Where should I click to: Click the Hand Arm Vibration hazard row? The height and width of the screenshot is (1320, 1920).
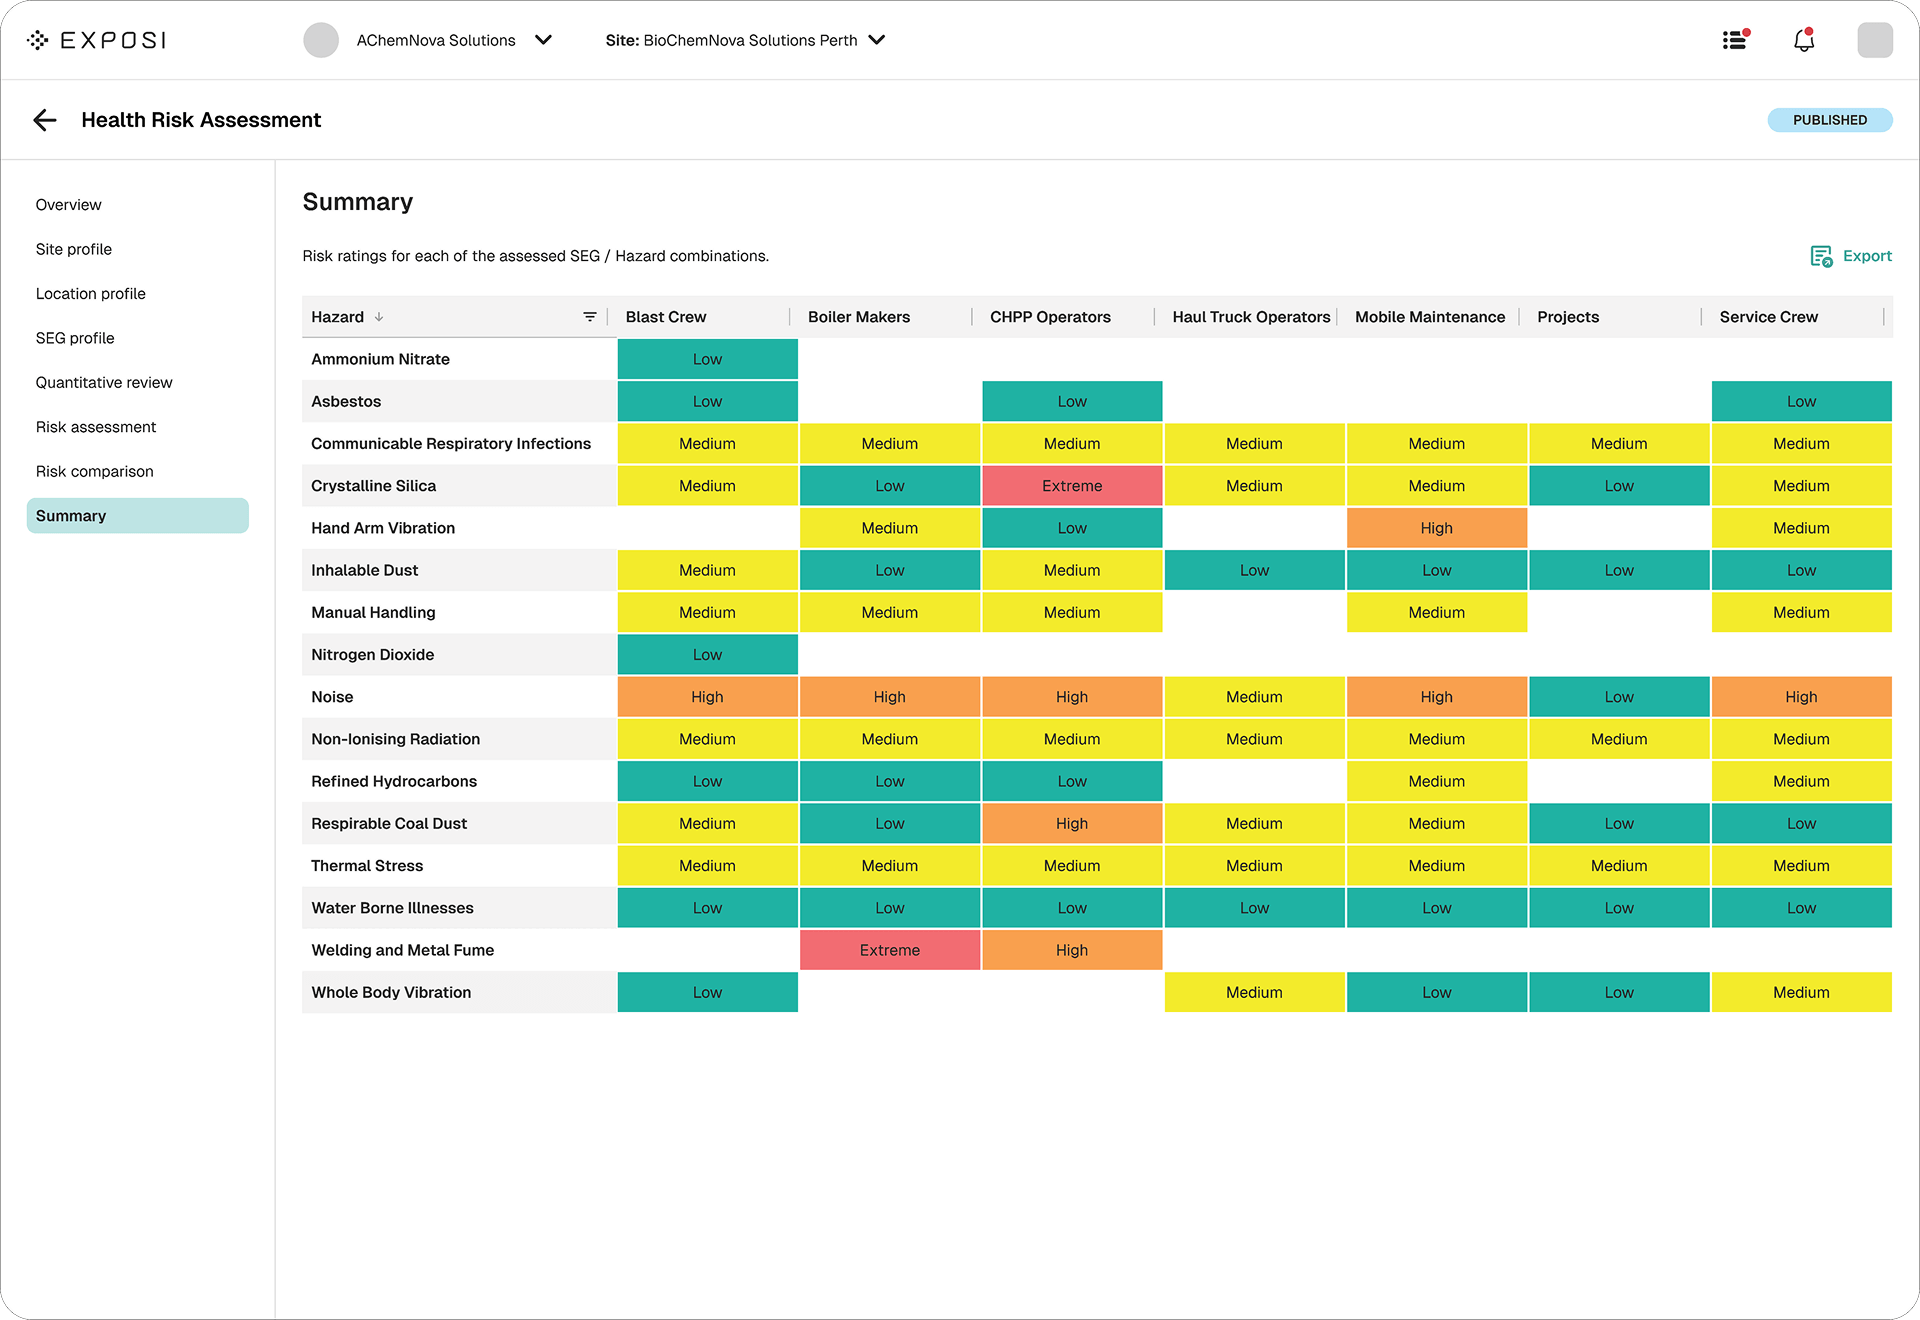pos(383,528)
